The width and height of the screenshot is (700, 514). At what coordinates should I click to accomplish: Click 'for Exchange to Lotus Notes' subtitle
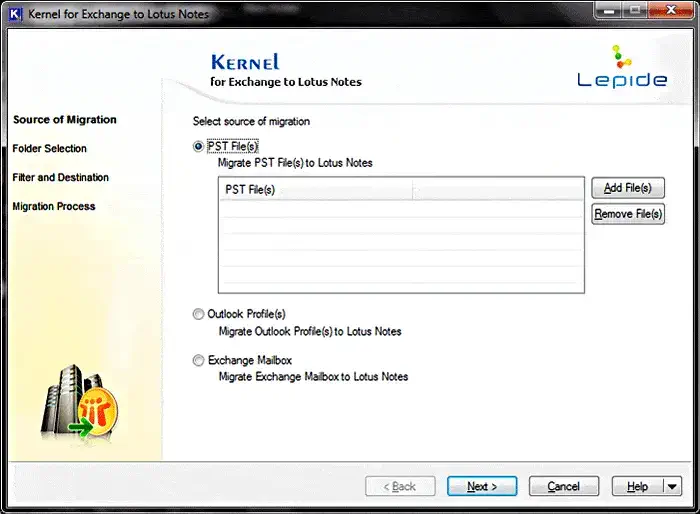pos(286,82)
